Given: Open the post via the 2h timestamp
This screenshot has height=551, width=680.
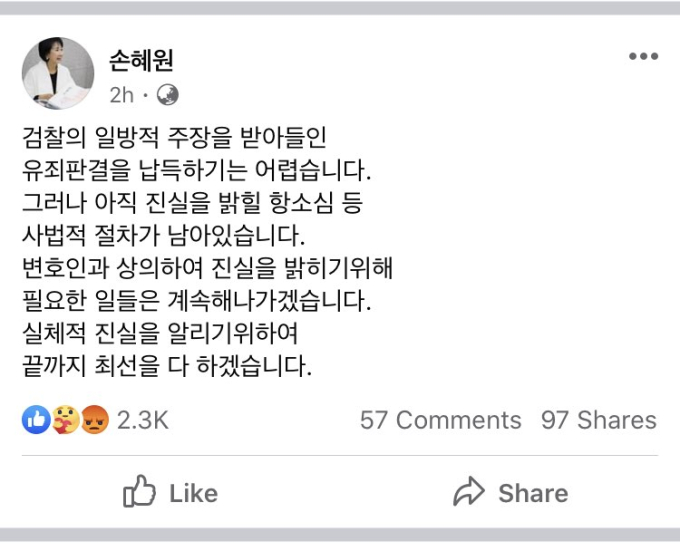Looking at the screenshot, I should 121,95.
